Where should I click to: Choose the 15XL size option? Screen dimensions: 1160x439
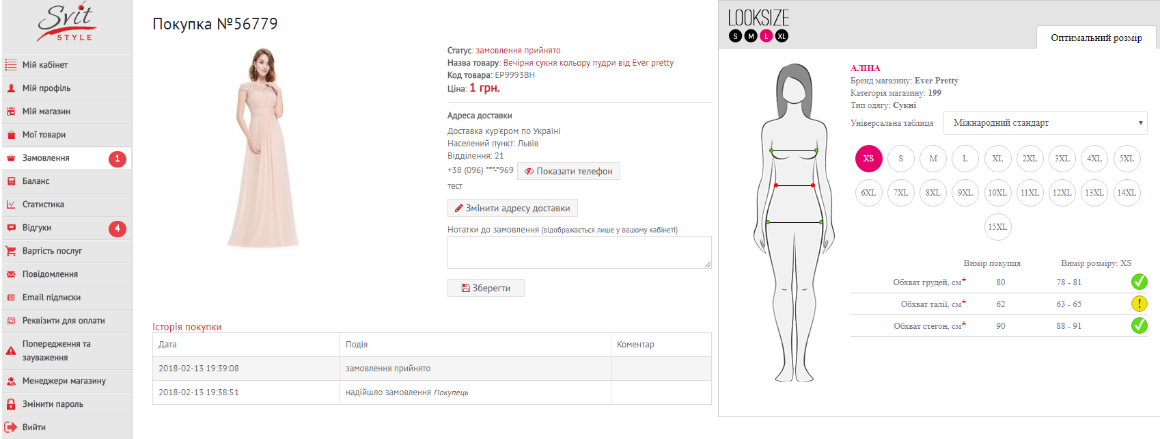click(997, 227)
